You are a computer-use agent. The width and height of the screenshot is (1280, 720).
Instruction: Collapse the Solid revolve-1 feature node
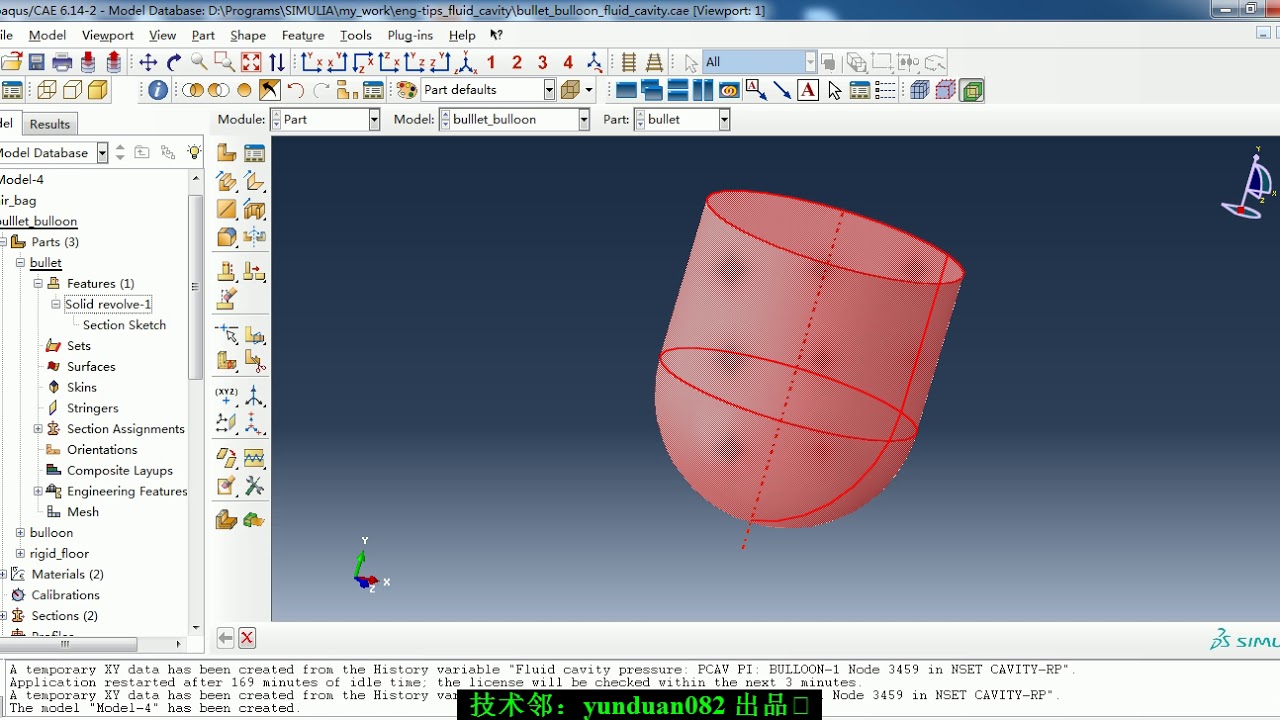56,305
